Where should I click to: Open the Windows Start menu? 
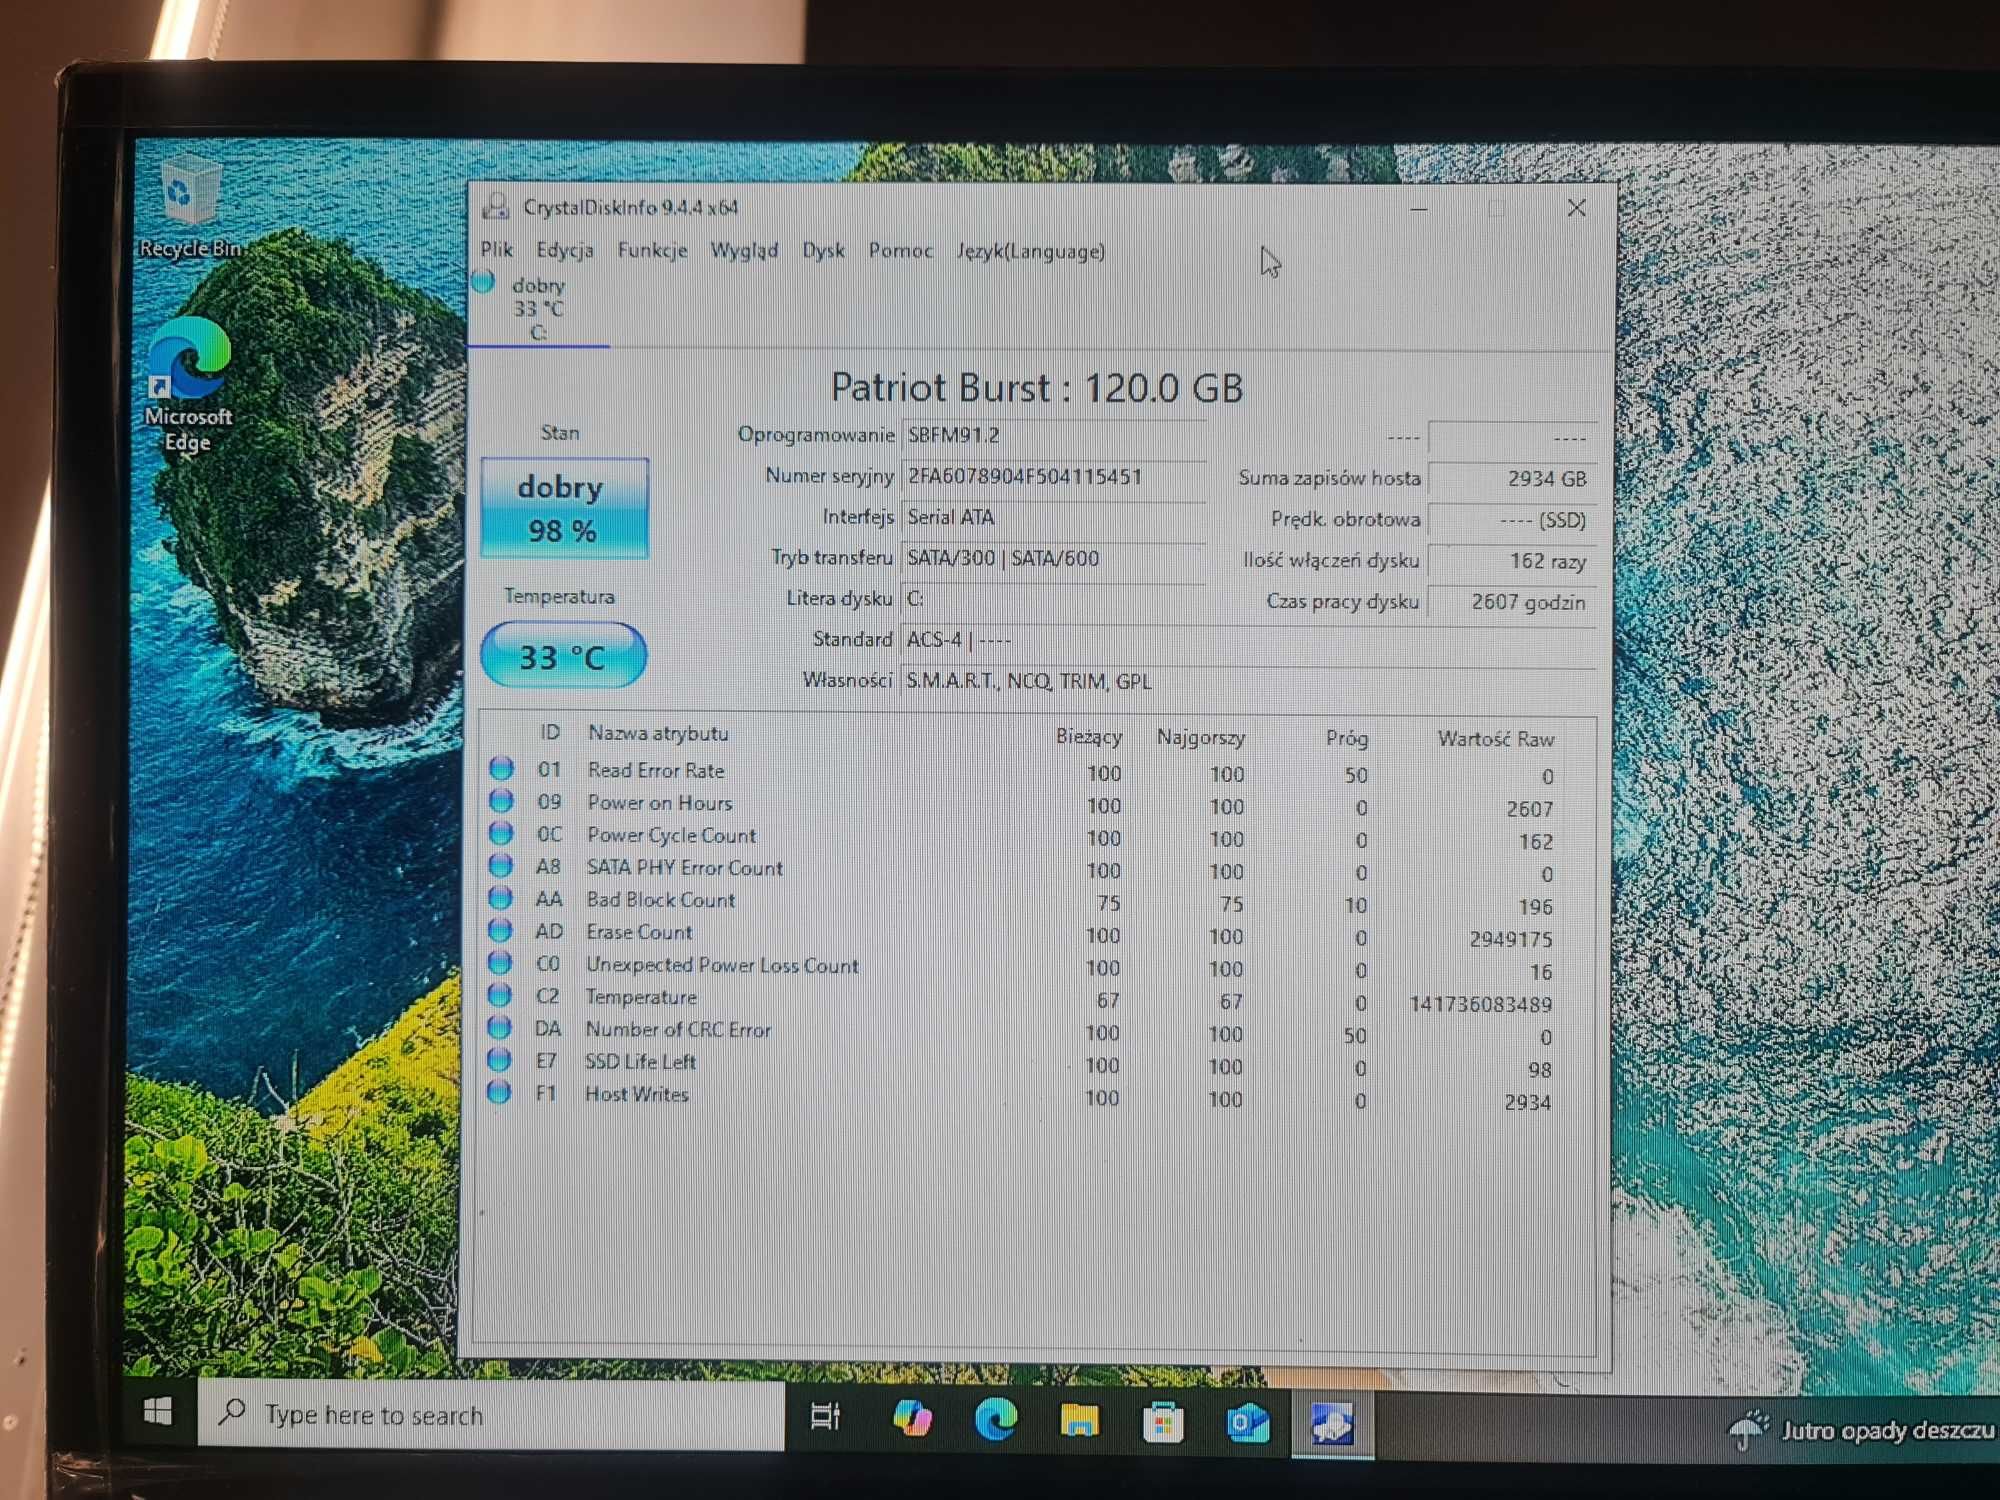(158, 1412)
